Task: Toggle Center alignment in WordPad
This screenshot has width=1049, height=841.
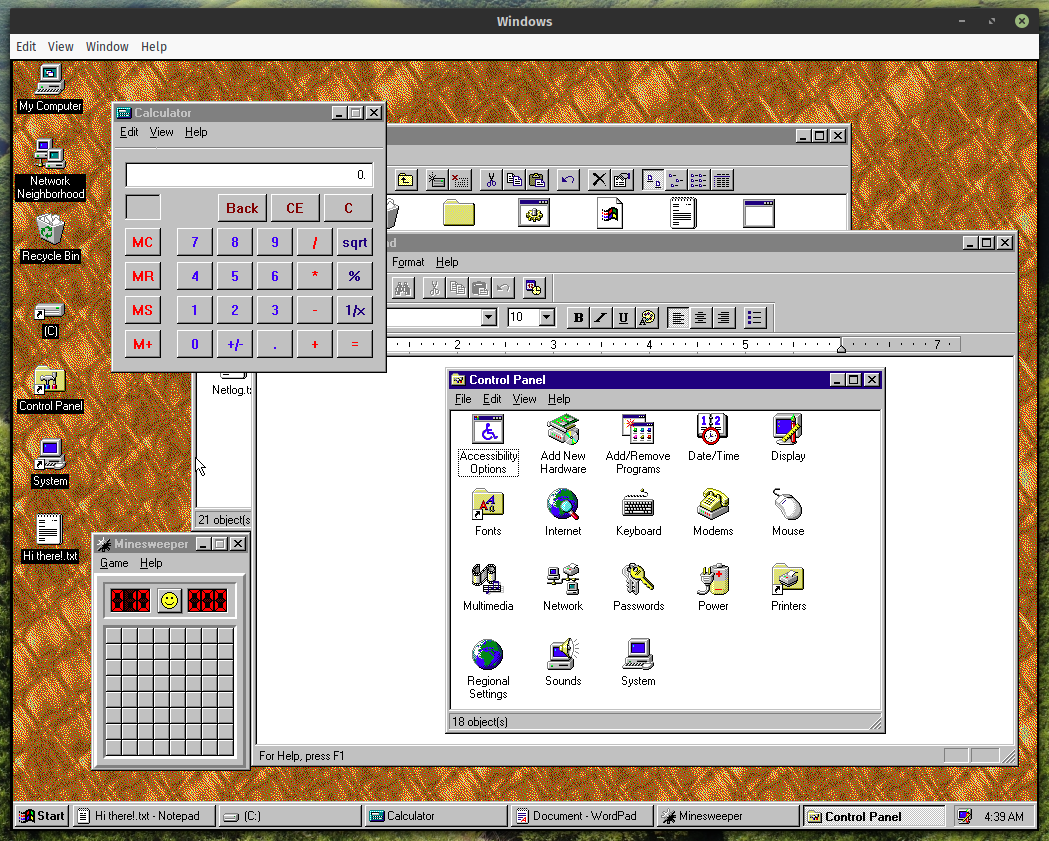Action: (x=700, y=318)
